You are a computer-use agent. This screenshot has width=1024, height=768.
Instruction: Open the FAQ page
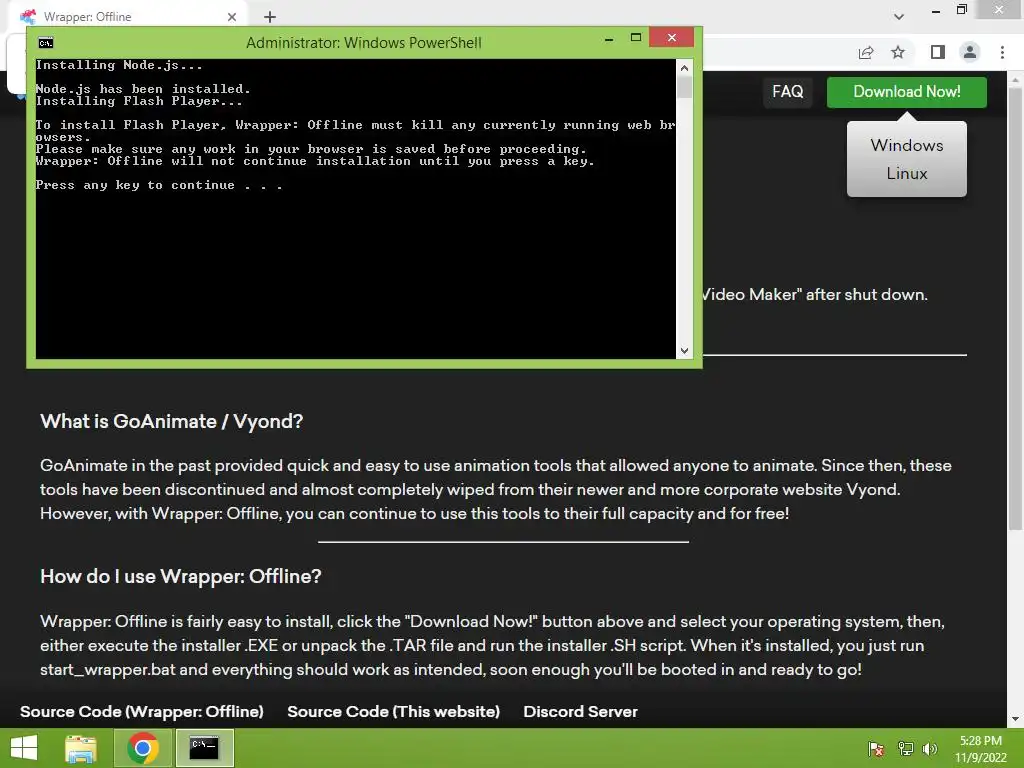788,91
